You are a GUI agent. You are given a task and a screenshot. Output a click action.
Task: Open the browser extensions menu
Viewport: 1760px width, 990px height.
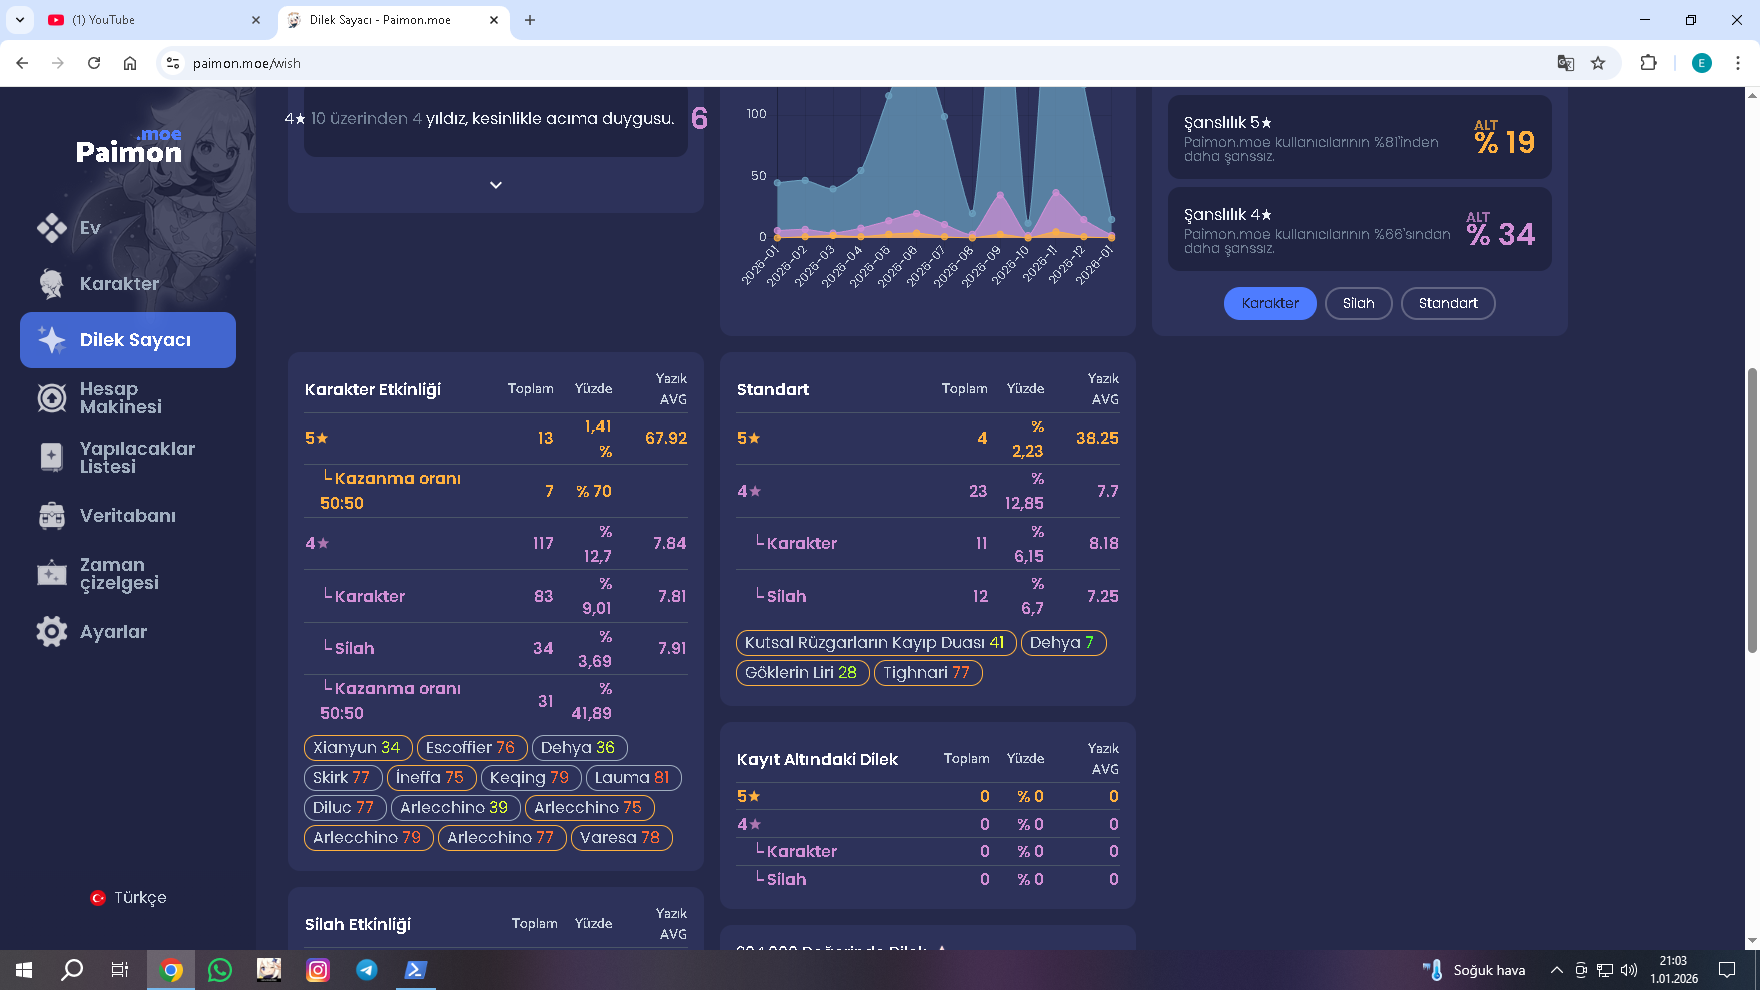coord(1649,63)
